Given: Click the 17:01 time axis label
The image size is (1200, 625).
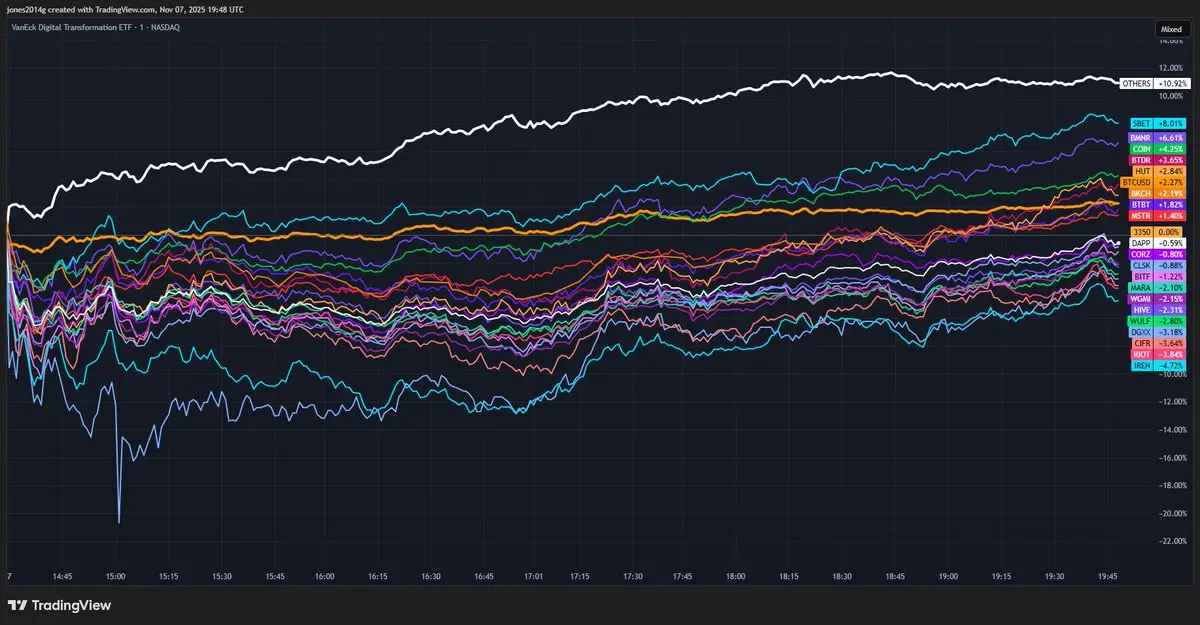Looking at the screenshot, I should (534, 577).
